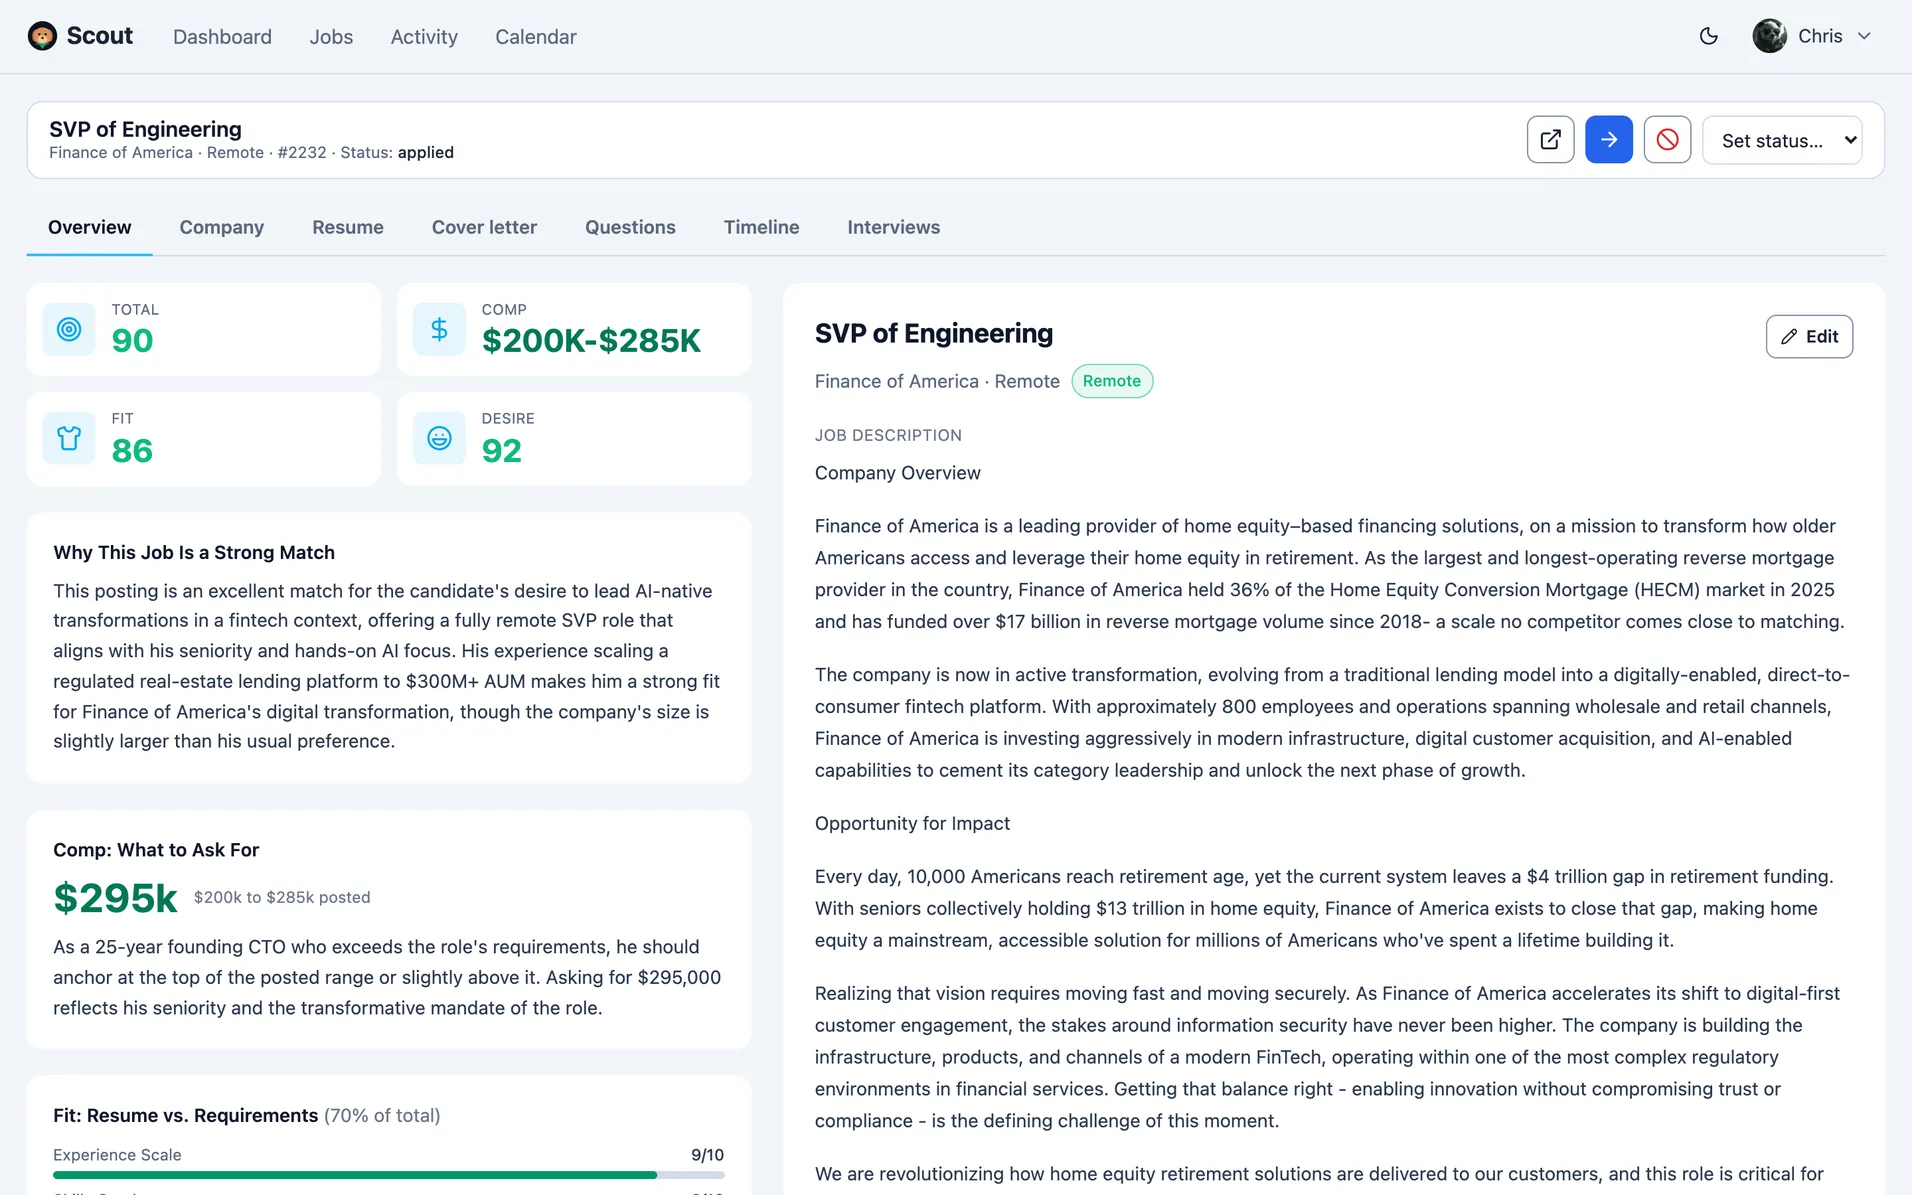
Task: Open the Set status dropdown
Action: point(1782,140)
